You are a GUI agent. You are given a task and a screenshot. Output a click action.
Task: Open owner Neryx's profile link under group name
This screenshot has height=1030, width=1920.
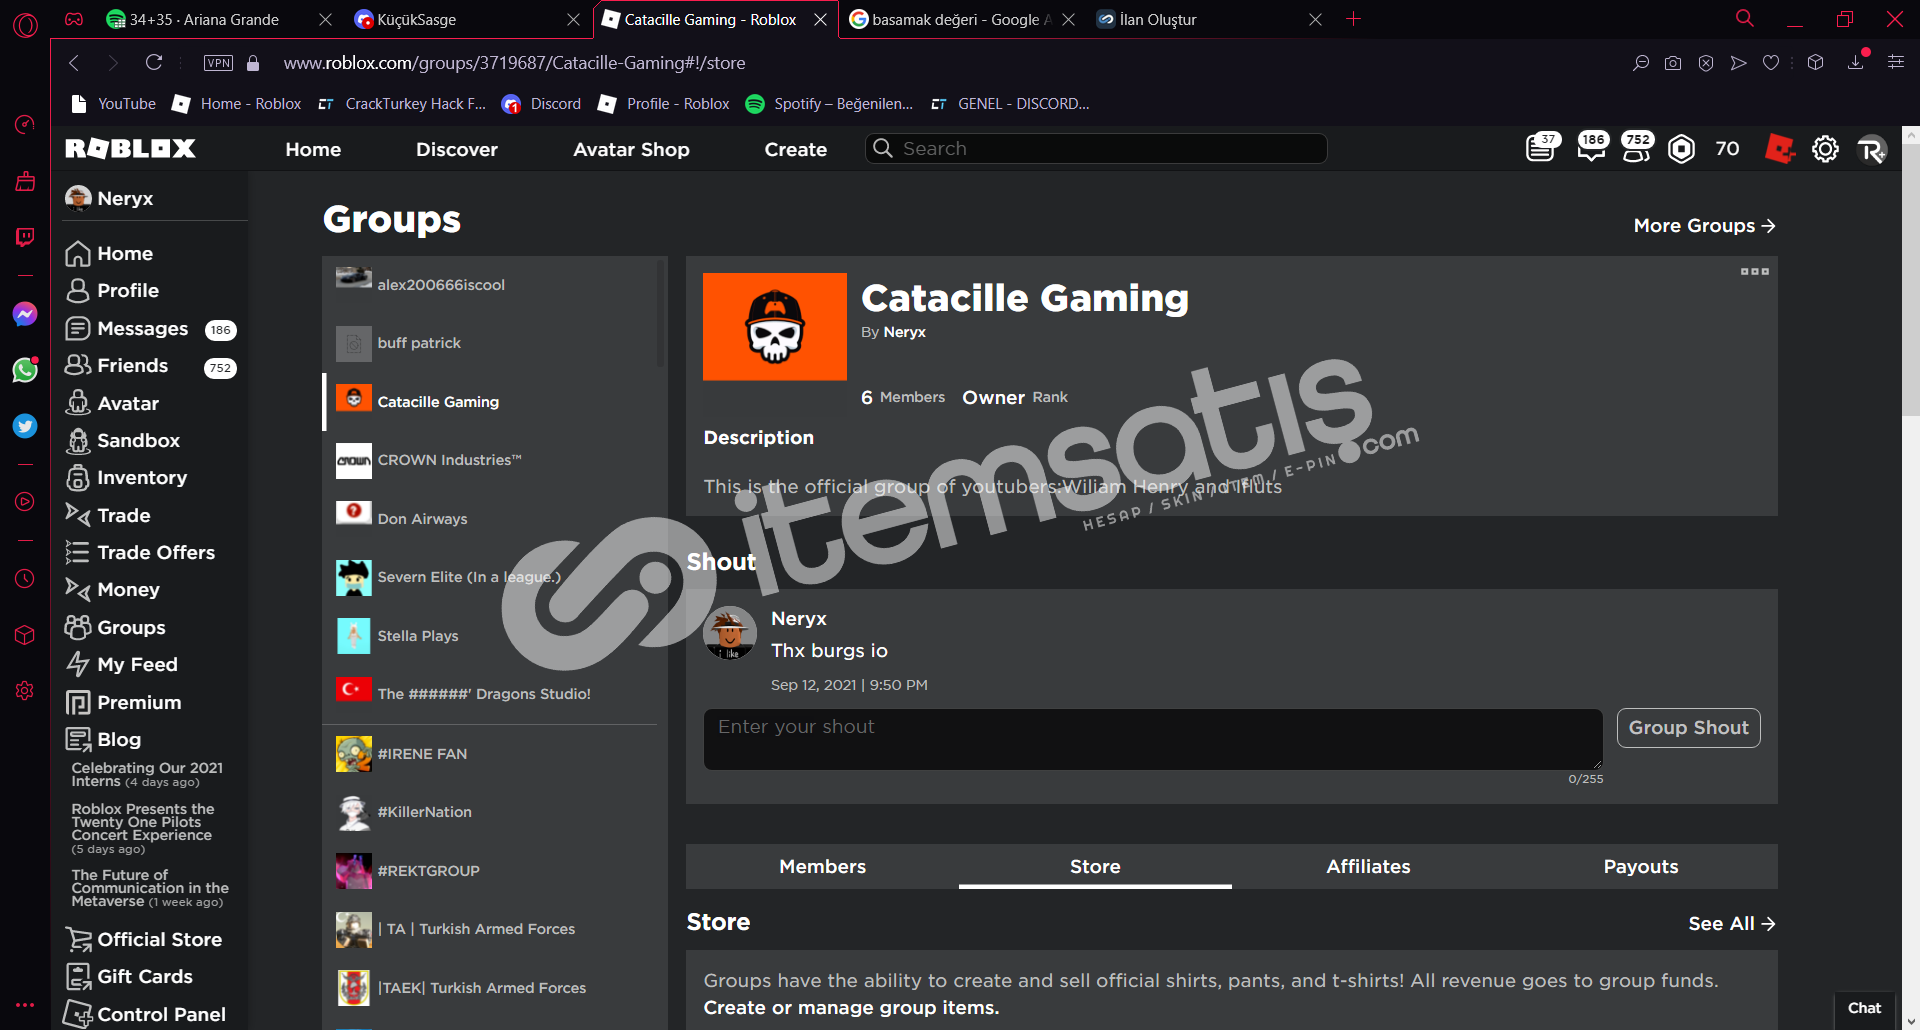[904, 332]
